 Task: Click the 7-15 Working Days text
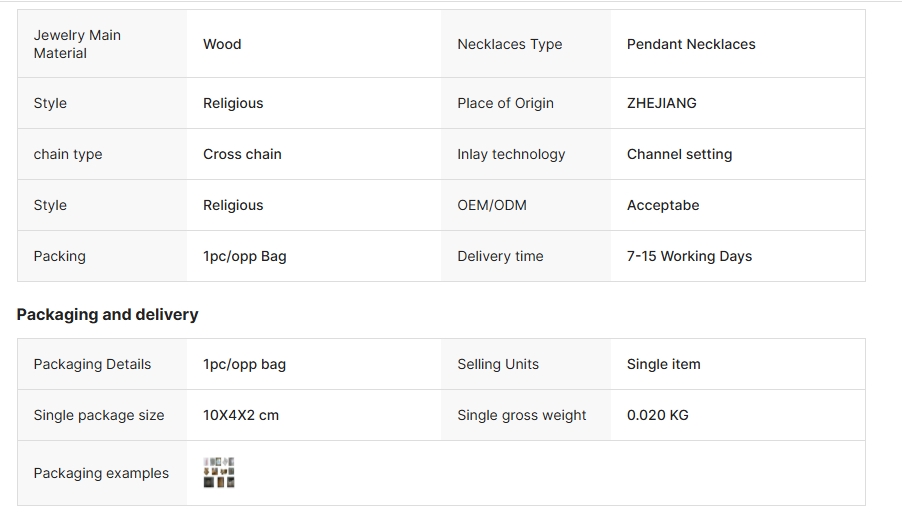(x=689, y=256)
